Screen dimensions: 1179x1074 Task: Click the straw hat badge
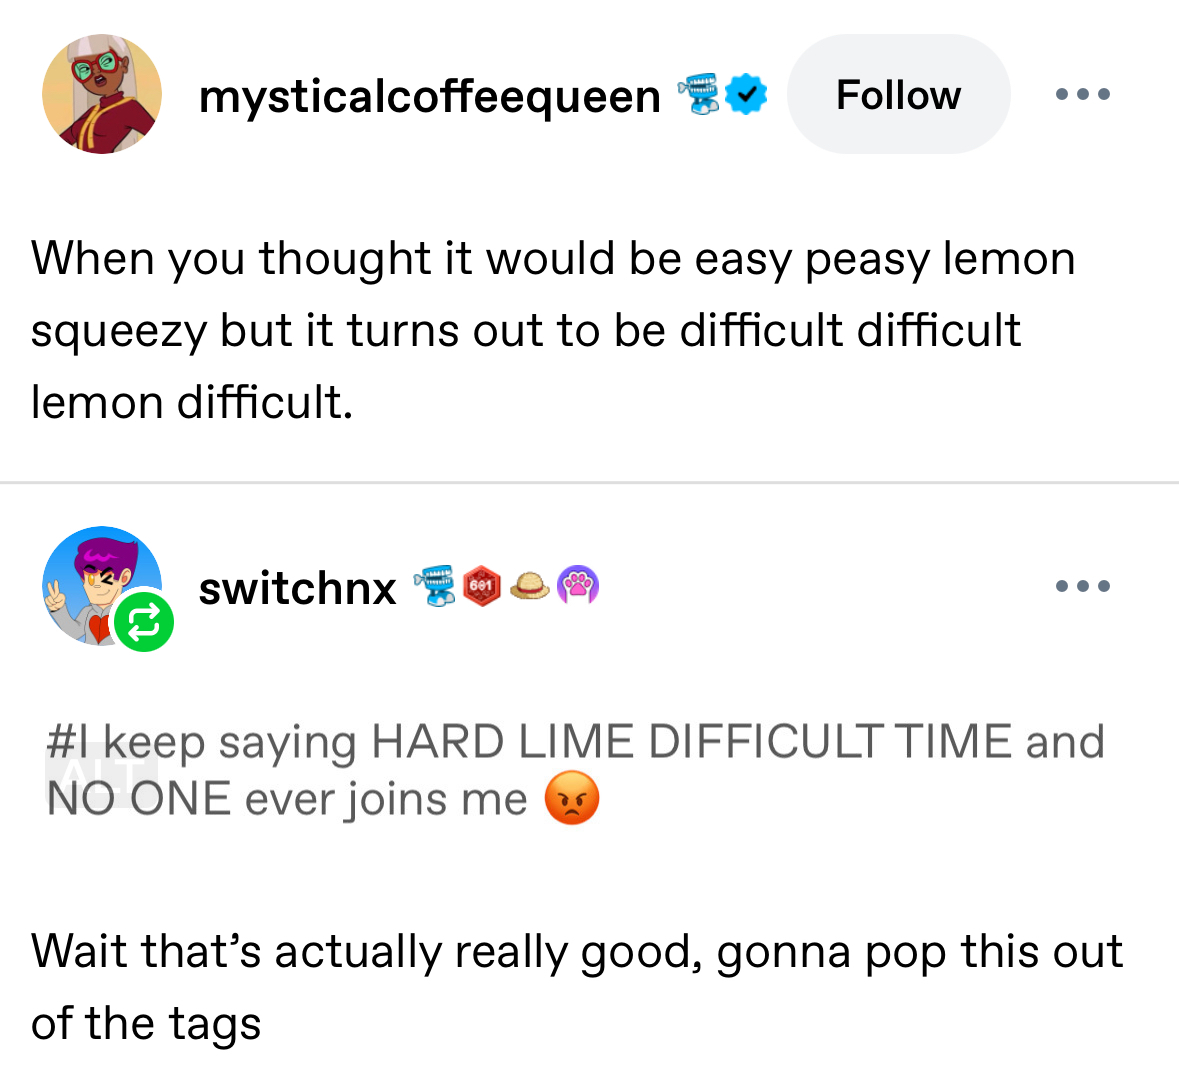tap(530, 586)
